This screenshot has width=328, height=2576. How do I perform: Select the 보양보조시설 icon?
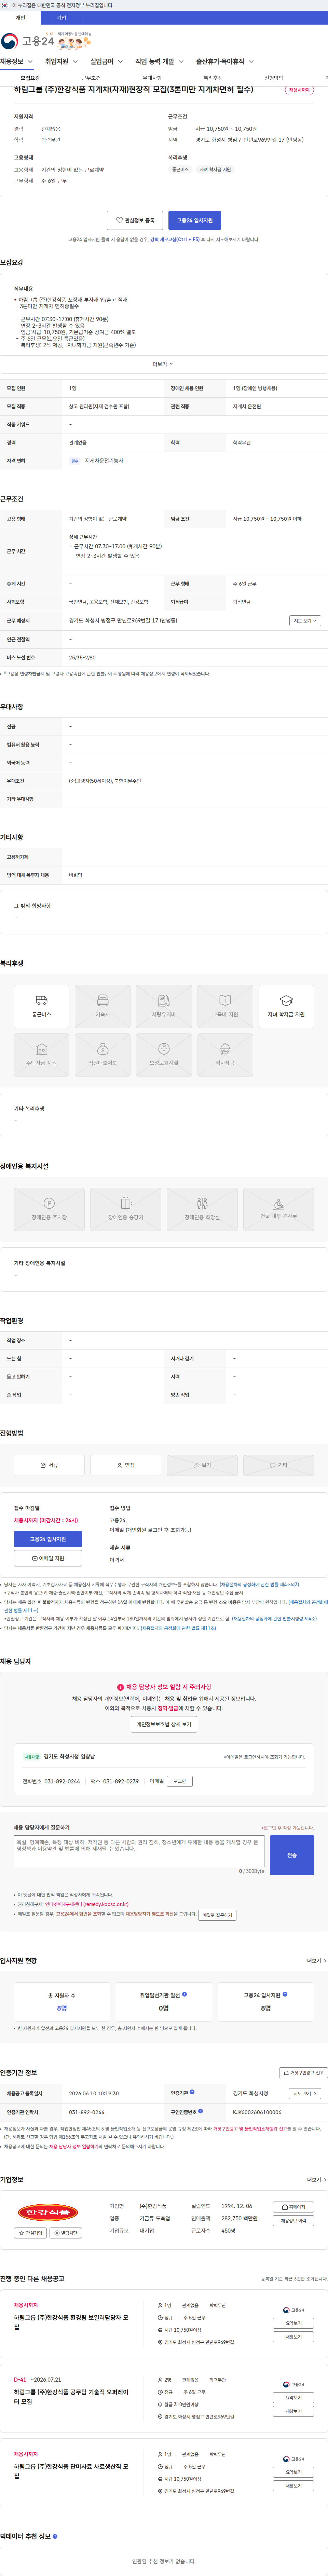point(164,1055)
